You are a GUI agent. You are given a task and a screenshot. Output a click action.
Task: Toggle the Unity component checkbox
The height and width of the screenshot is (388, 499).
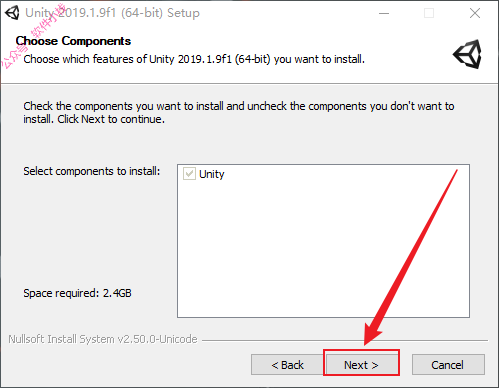[189, 174]
